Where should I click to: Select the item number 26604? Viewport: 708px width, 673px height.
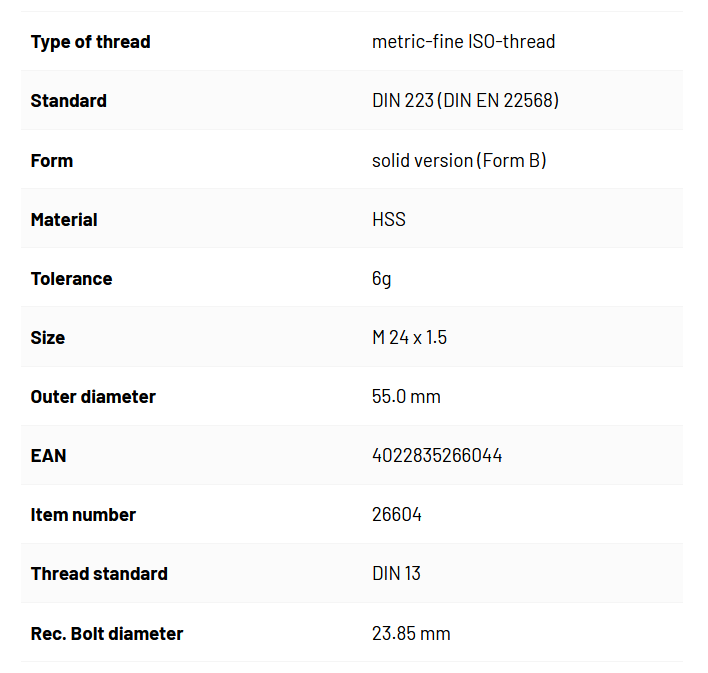point(397,515)
